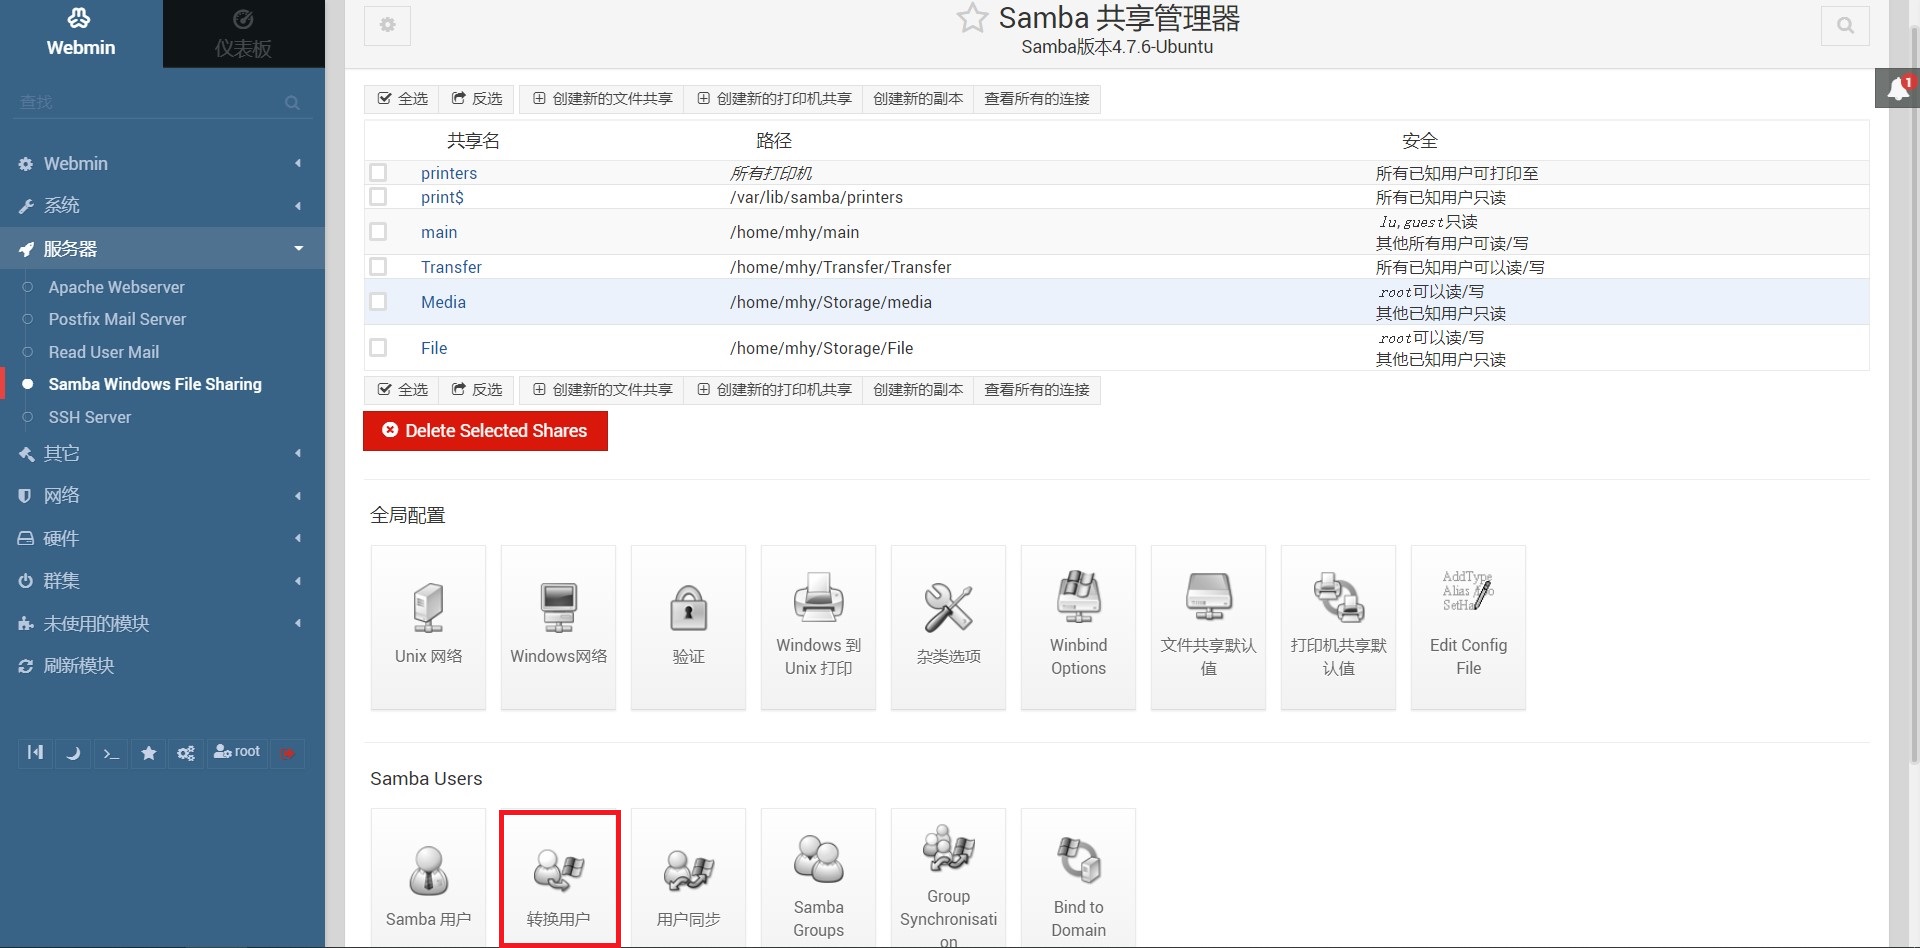The width and height of the screenshot is (1920, 948).
Task: Check the Media share checkbox
Action: click(378, 301)
